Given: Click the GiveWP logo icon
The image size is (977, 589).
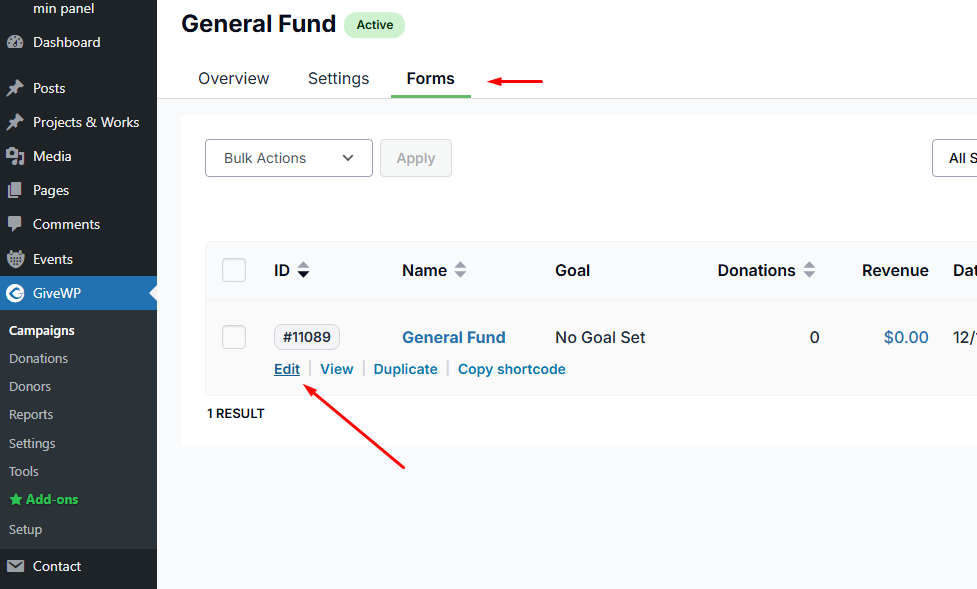Looking at the screenshot, I should (15, 293).
